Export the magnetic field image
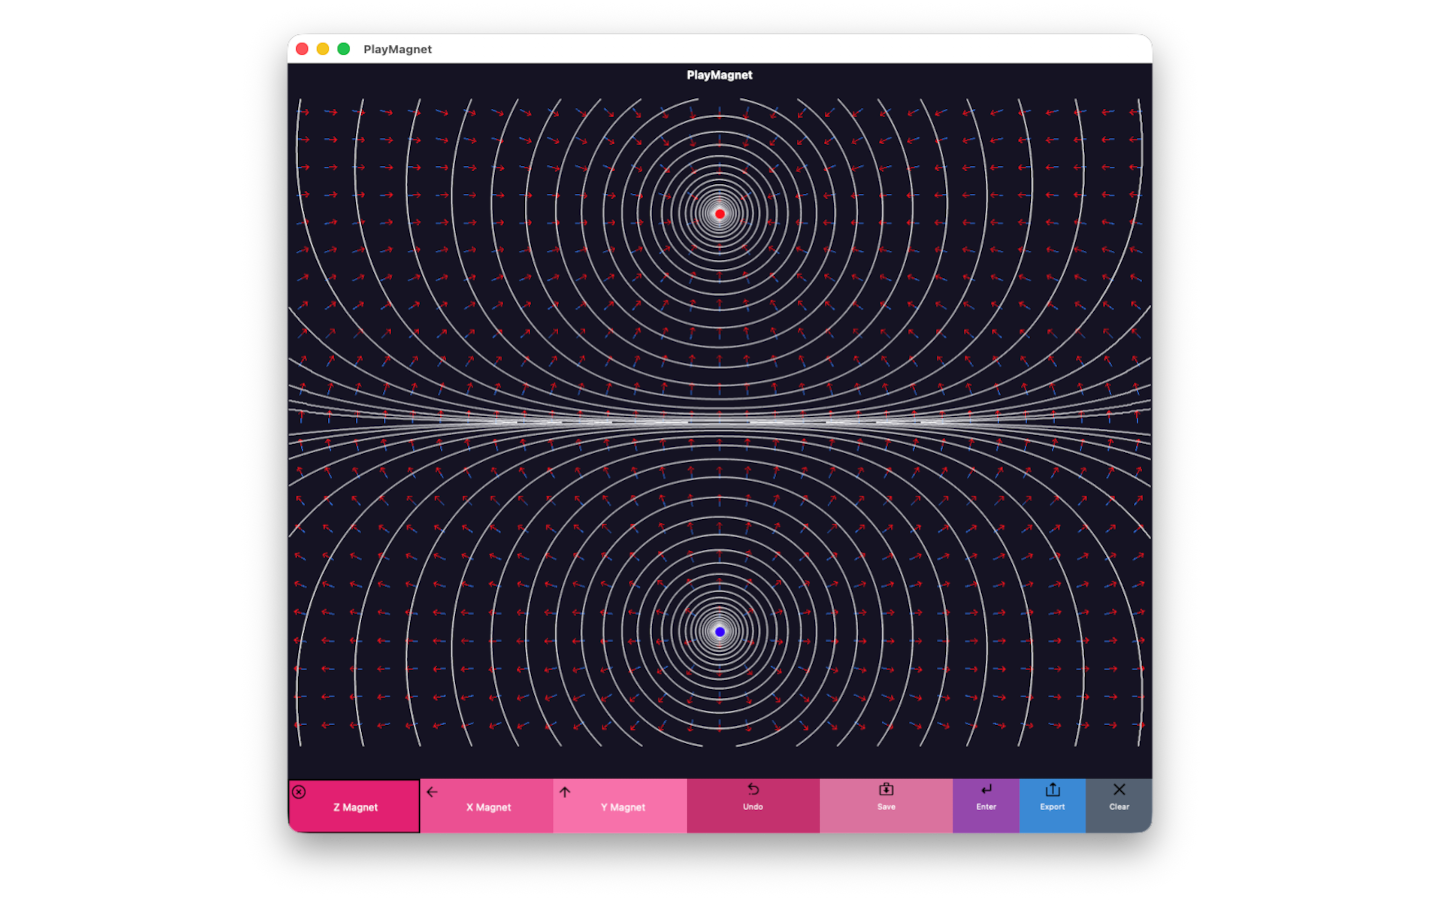The height and width of the screenshot is (900, 1440). click(1052, 806)
